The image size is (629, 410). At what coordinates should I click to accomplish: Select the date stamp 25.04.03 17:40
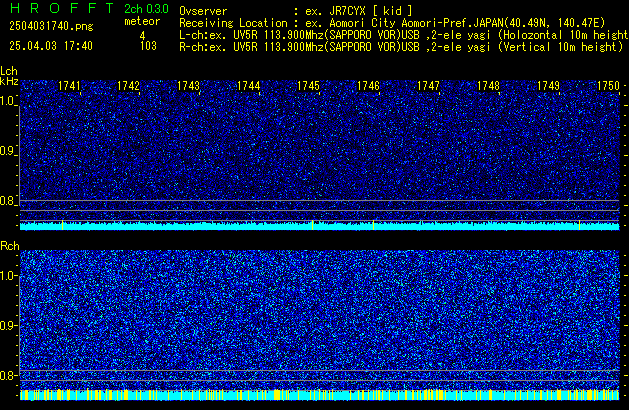(x=51, y=46)
